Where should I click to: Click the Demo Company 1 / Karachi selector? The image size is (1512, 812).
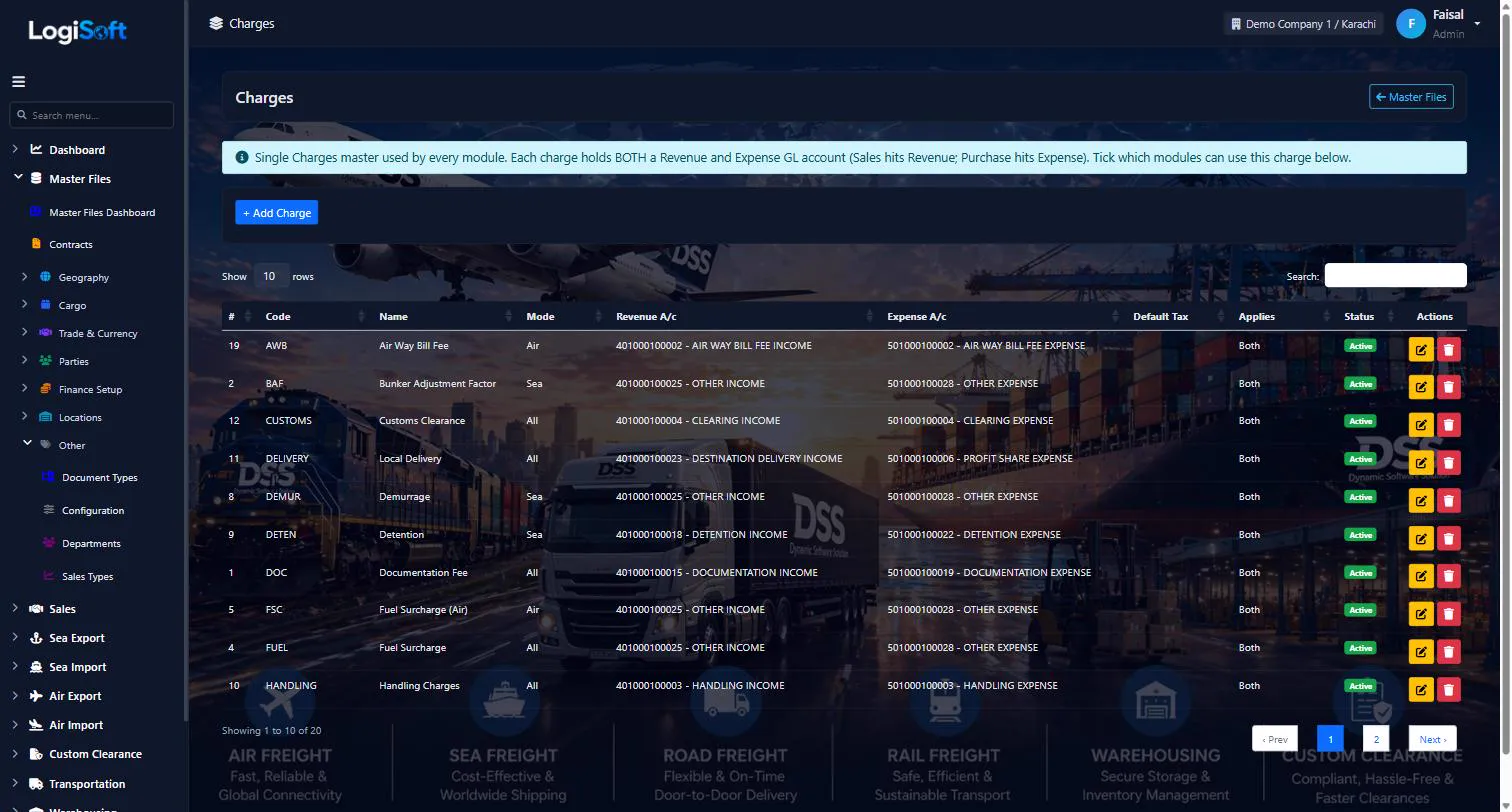(1303, 24)
